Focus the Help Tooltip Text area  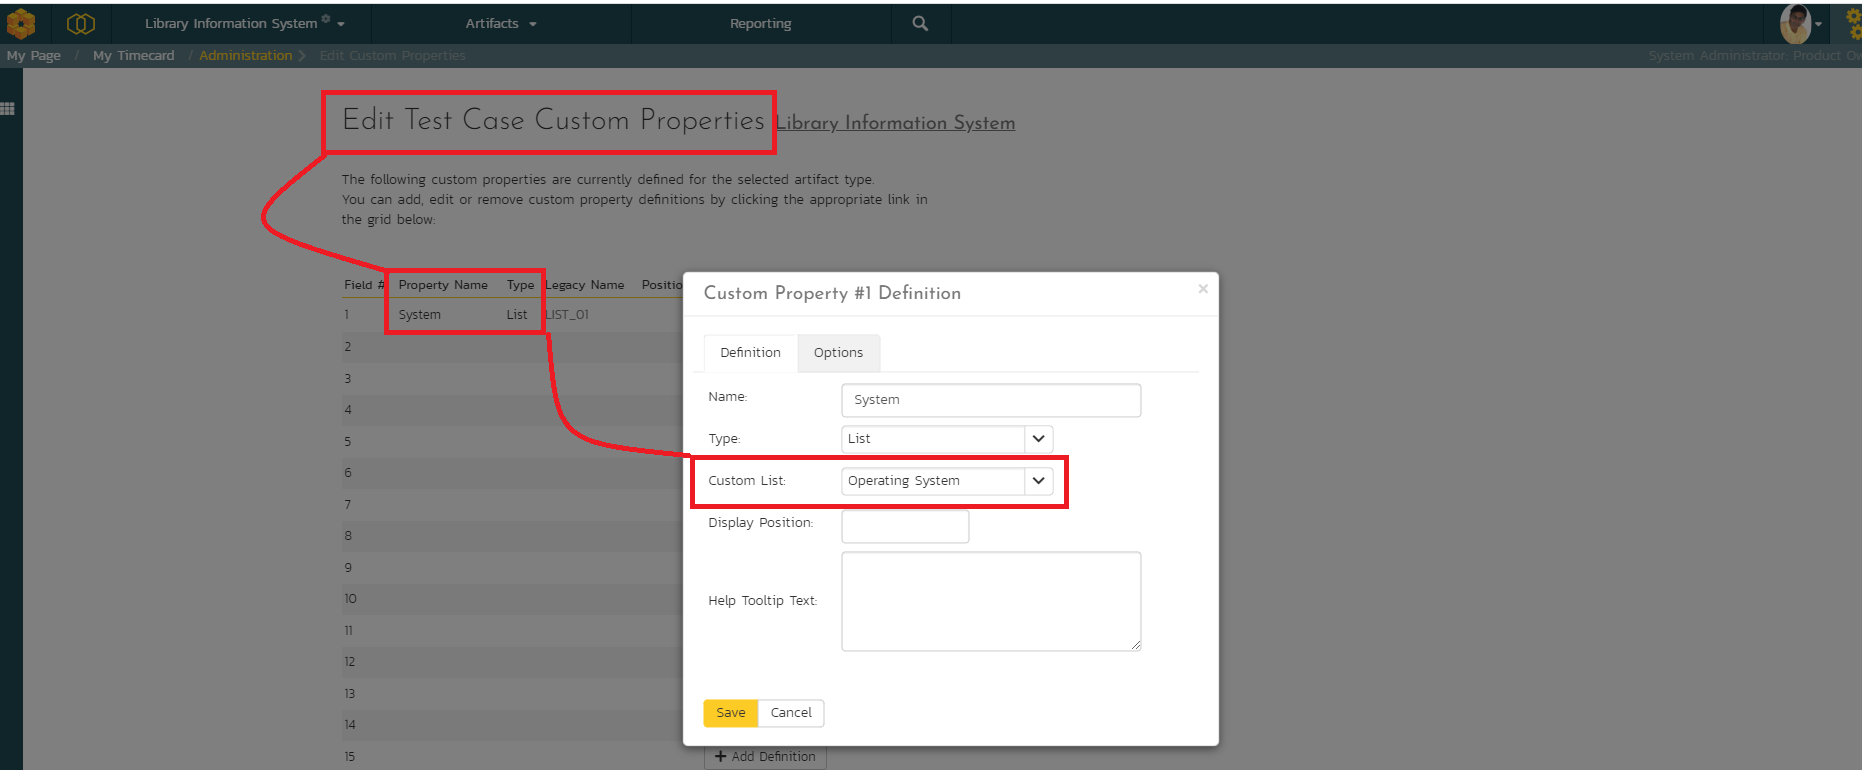(990, 601)
